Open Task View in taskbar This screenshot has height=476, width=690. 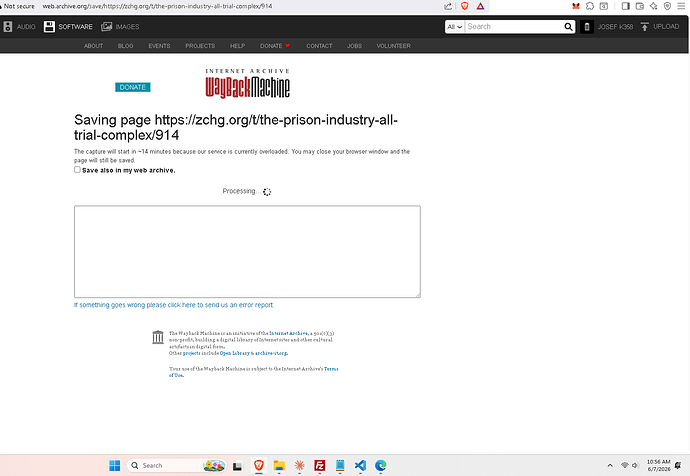pyautogui.click(x=237, y=466)
